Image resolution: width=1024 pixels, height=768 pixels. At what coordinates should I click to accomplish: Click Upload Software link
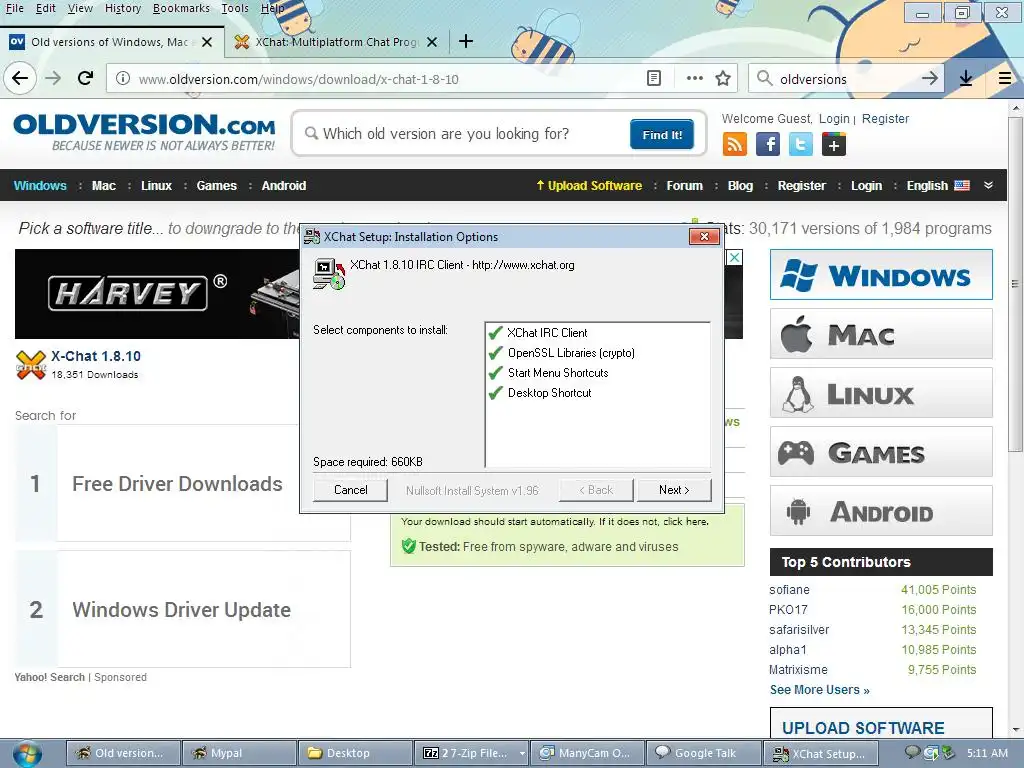pyautogui.click(x=589, y=185)
